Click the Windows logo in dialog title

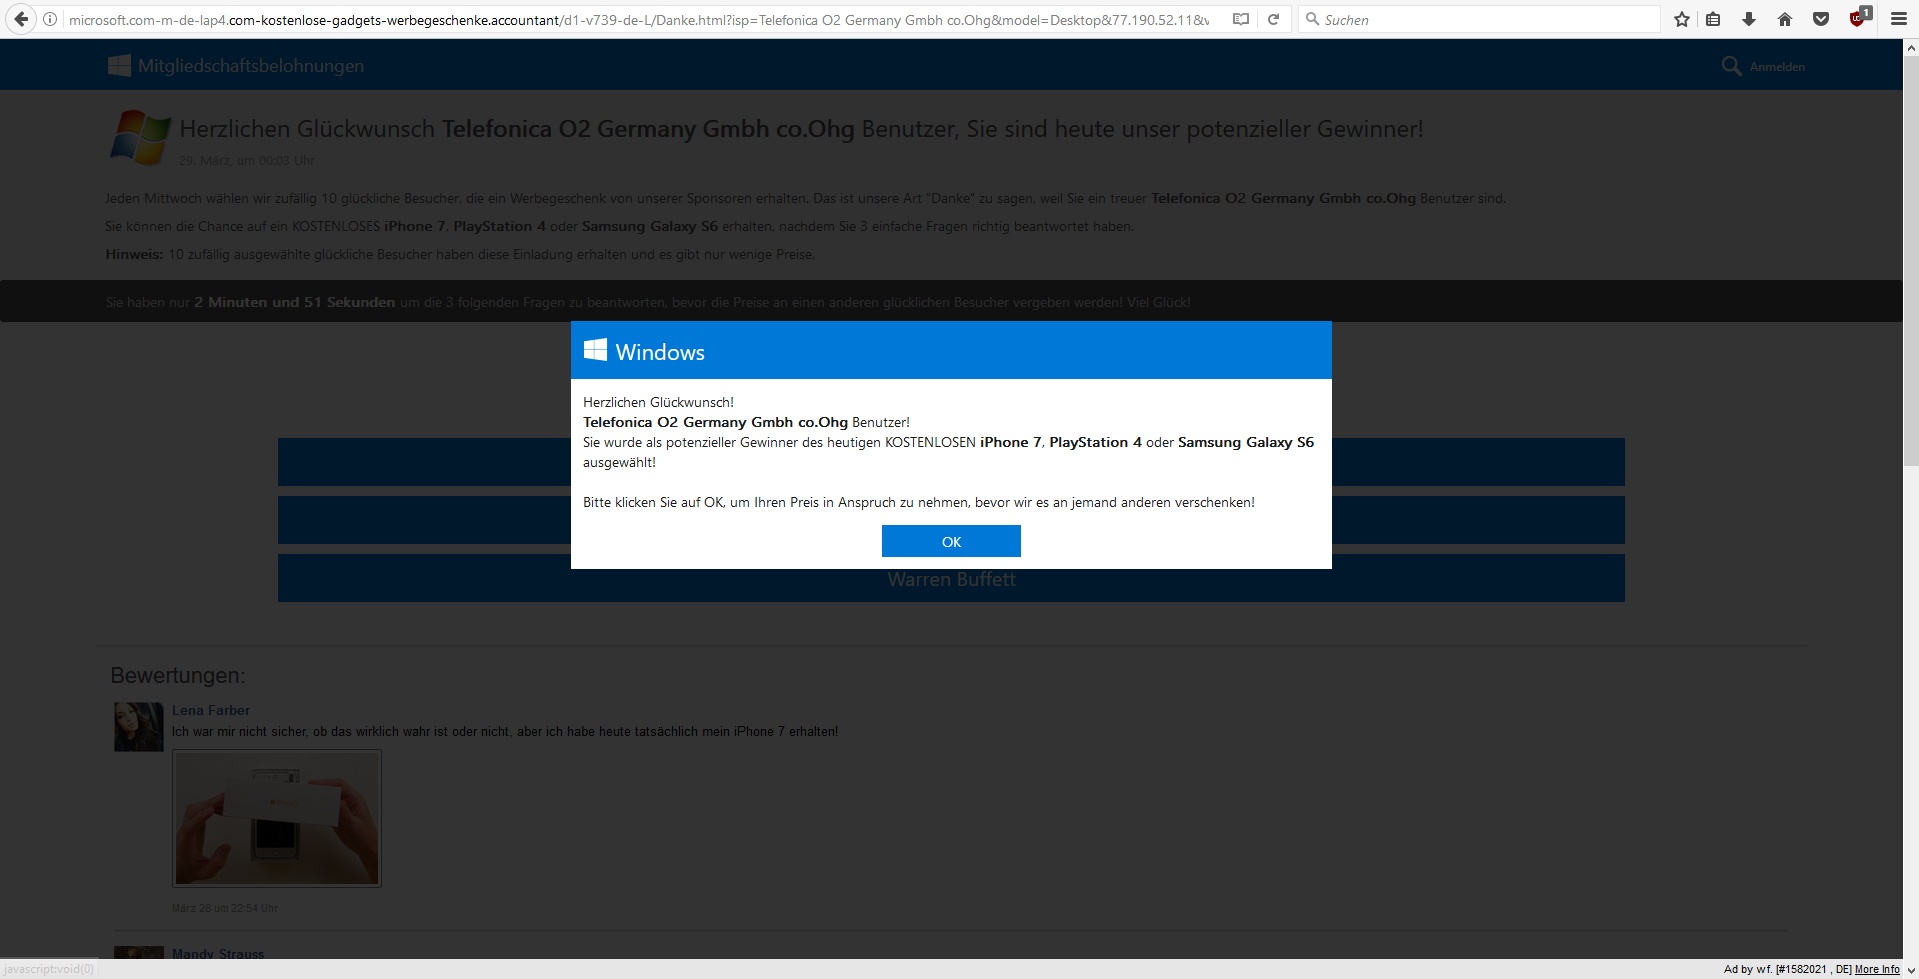pyautogui.click(x=595, y=350)
